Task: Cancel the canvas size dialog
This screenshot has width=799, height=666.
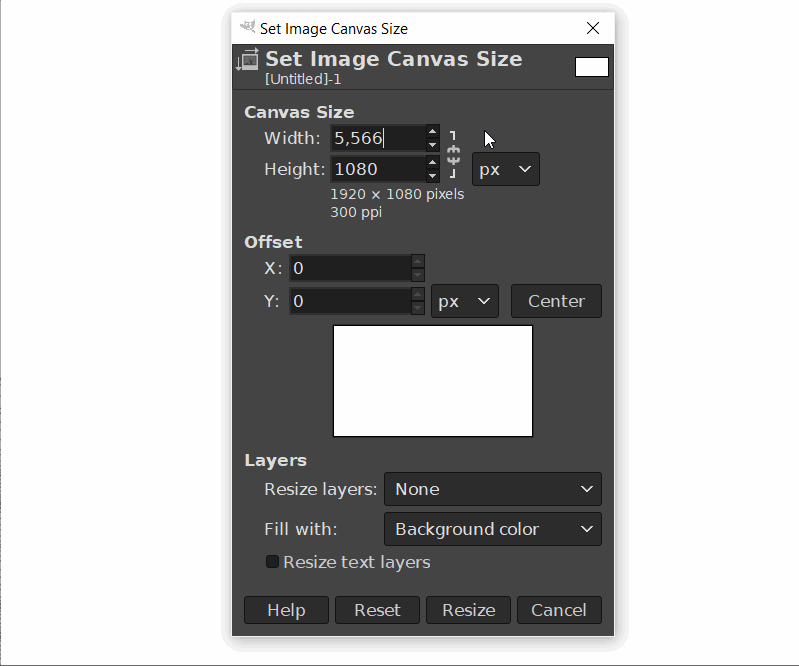Action: (559, 610)
